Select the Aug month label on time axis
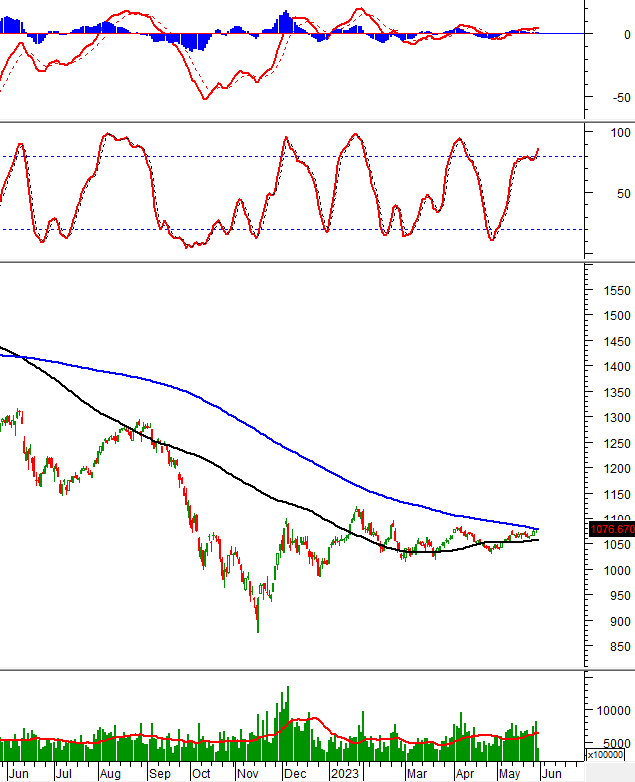 [110, 774]
